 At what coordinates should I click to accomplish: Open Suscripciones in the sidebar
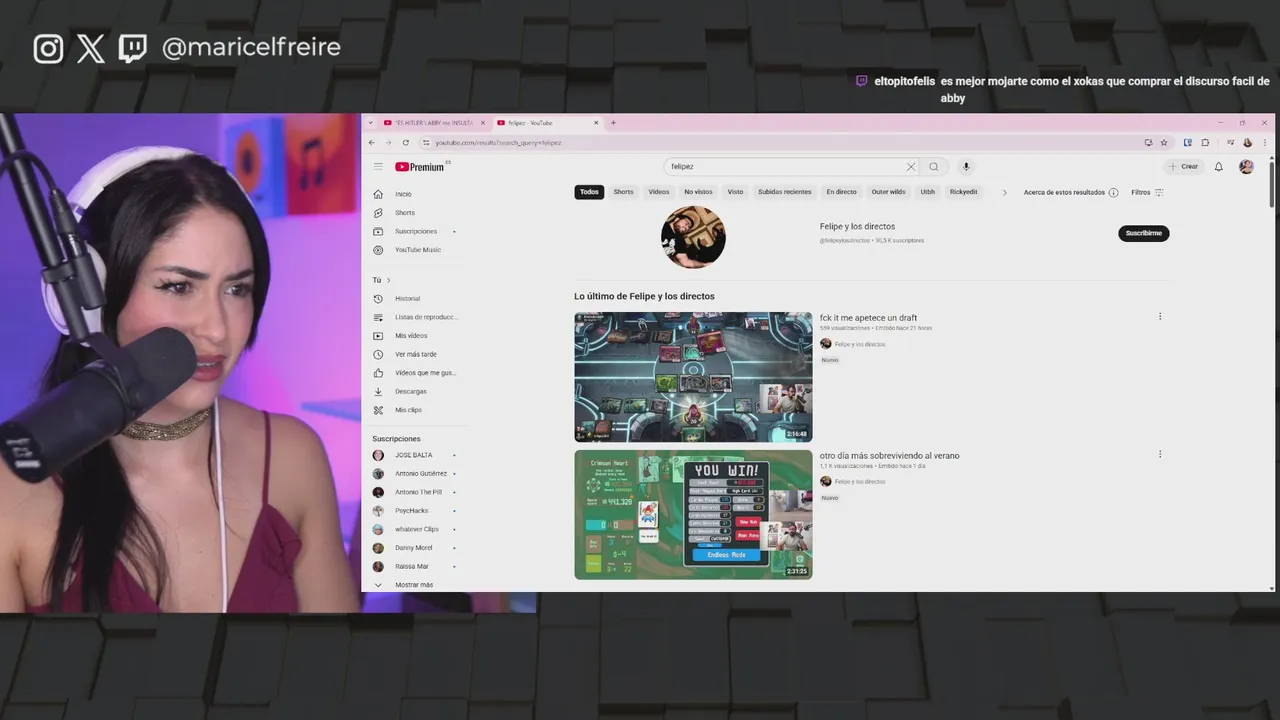pyautogui.click(x=418, y=231)
